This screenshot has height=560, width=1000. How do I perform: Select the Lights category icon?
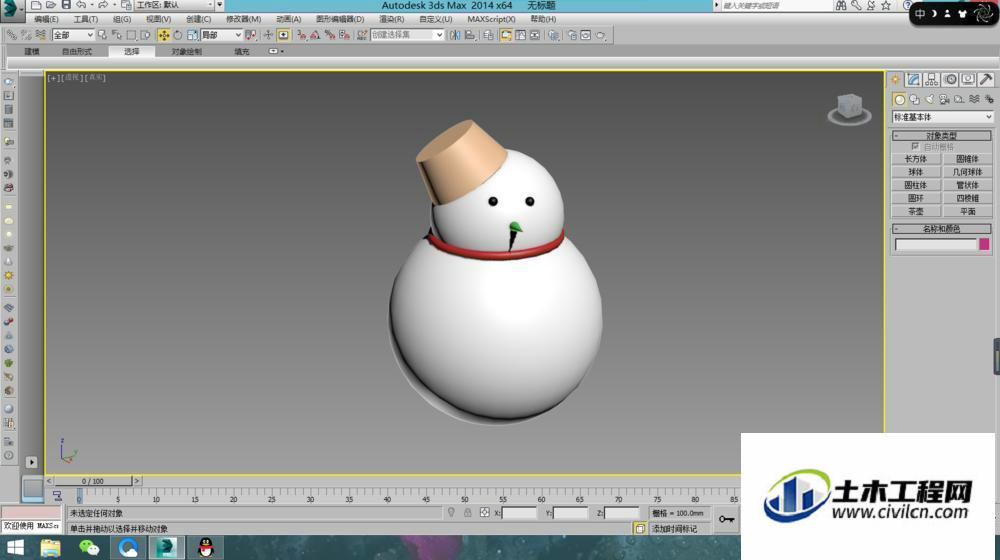[x=929, y=99]
